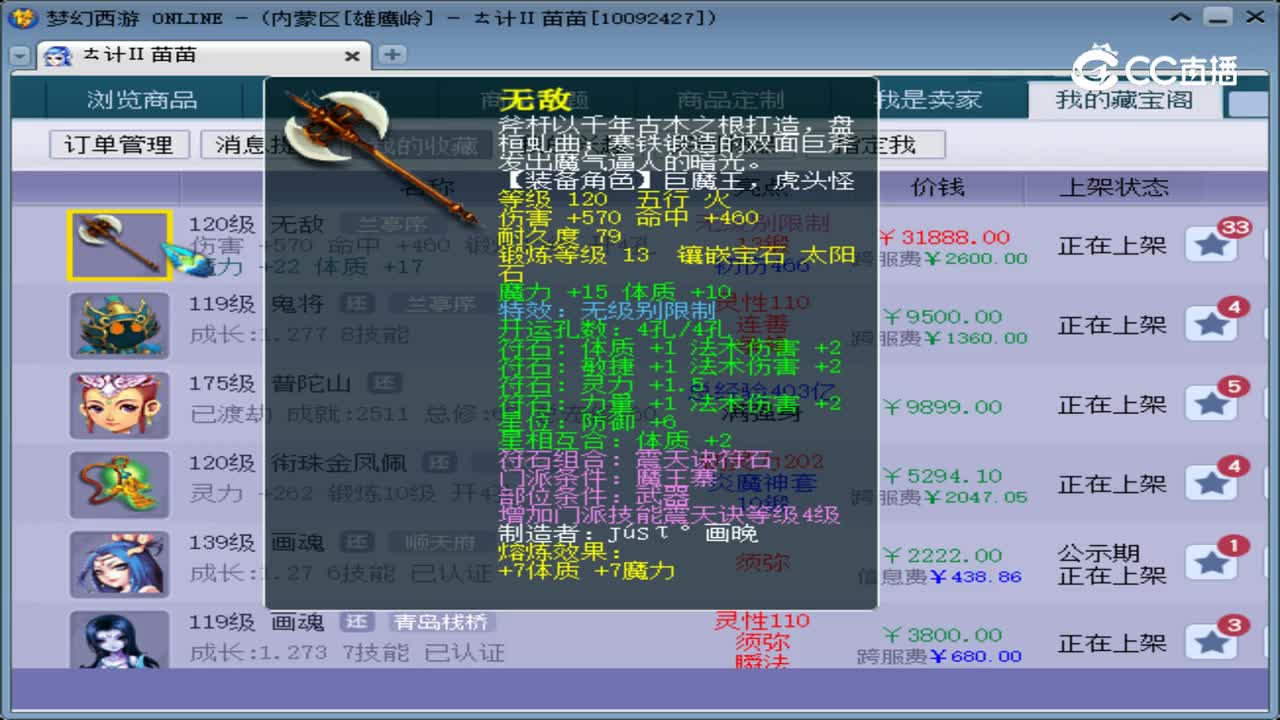Open the 浏览商品 tab
Screen dimensions: 1280x720
click(x=142, y=100)
